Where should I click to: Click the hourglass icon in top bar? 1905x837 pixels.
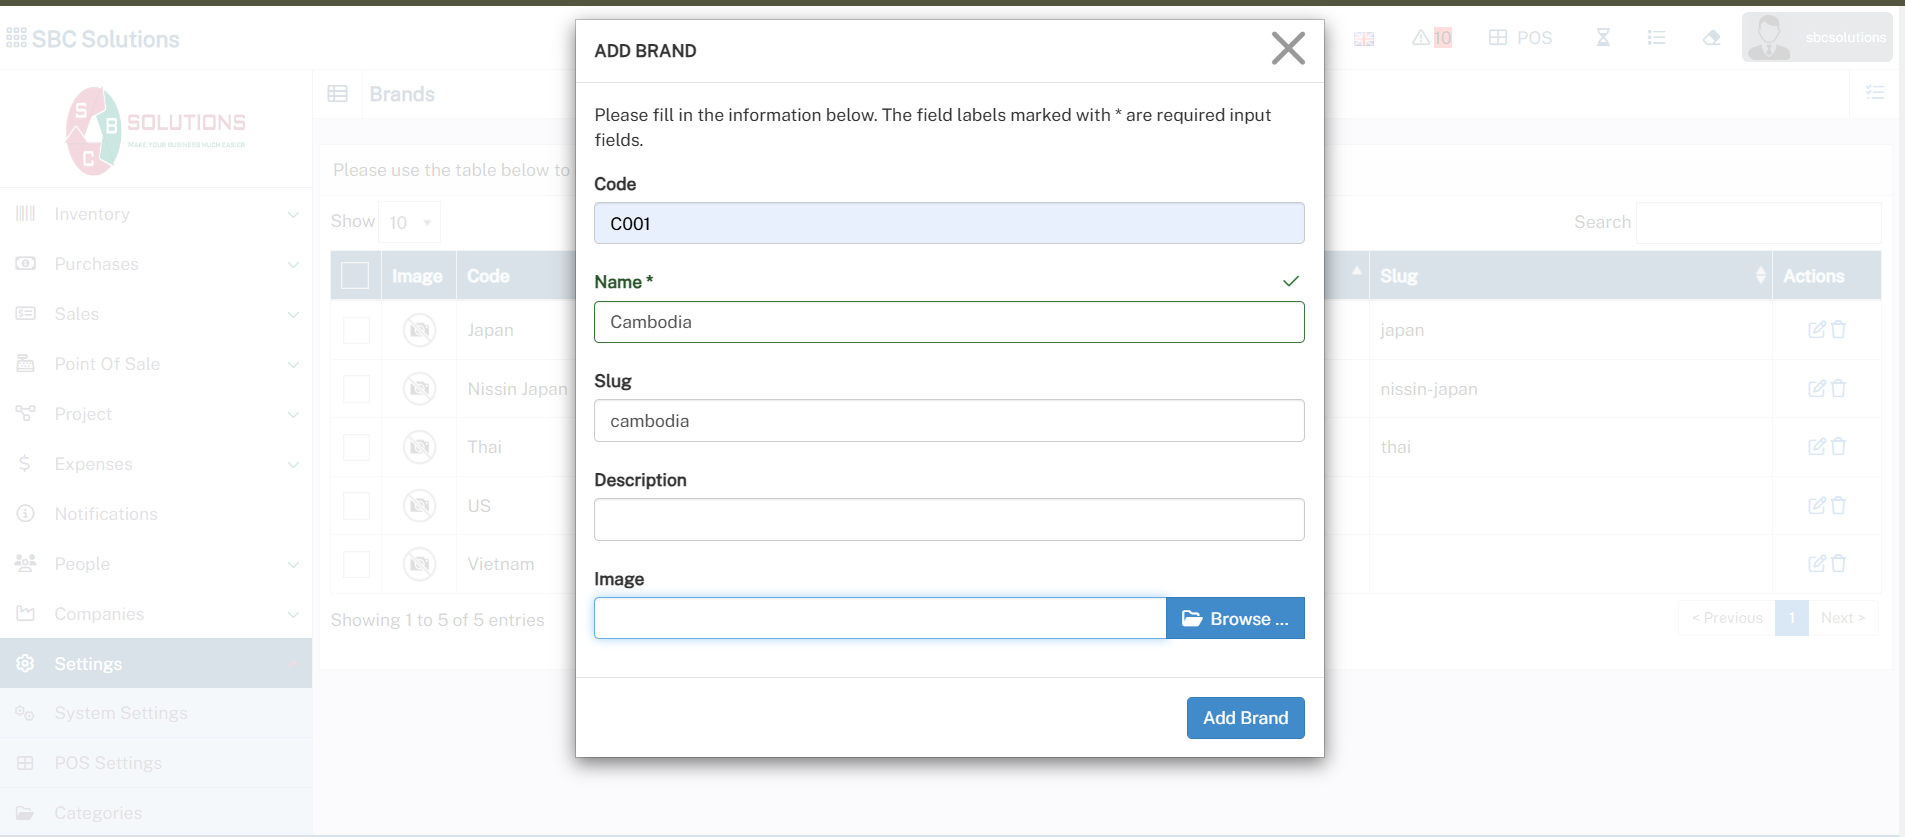[1603, 38]
